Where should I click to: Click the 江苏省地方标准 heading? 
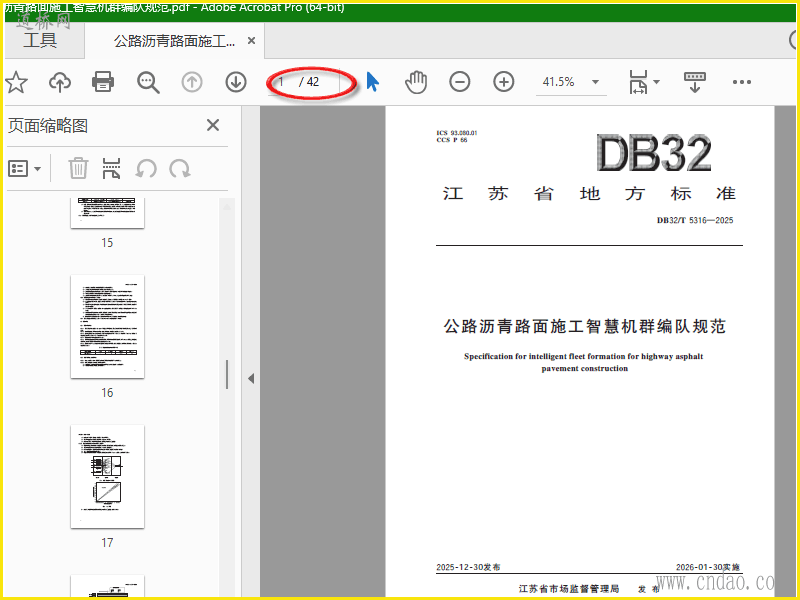coord(589,194)
